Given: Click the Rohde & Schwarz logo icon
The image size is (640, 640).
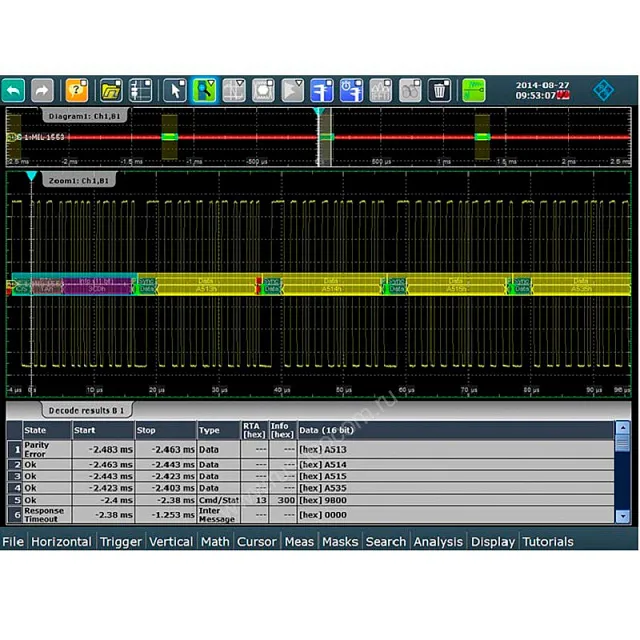Looking at the screenshot, I should tap(603, 90).
